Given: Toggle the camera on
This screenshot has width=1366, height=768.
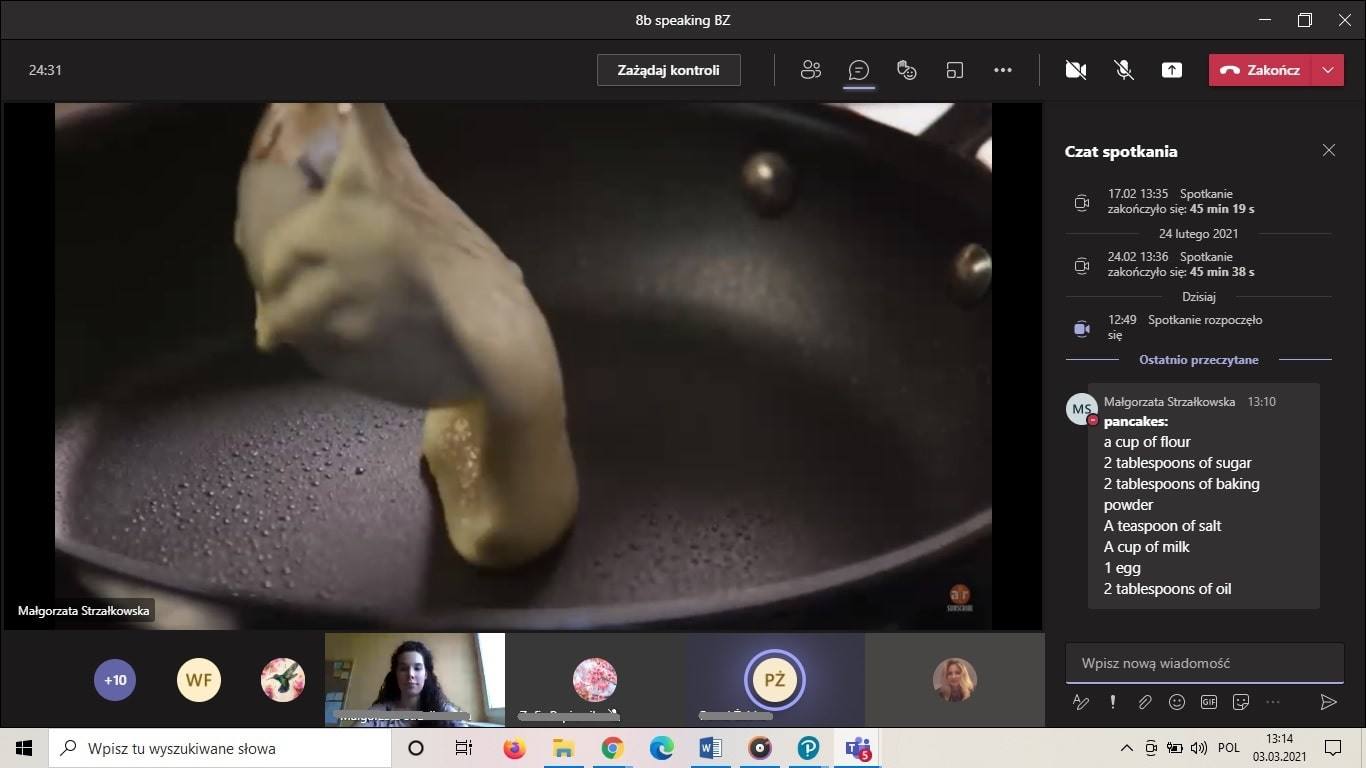Looking at the screenshot, I should click(1076, 70).
